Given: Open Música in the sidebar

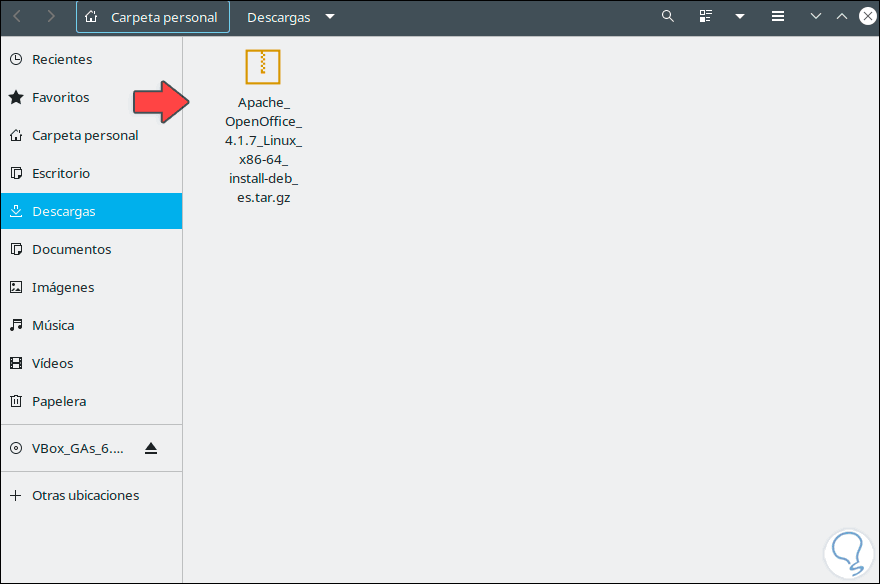Looking at the screenshot, I should (x=91, y=325).
